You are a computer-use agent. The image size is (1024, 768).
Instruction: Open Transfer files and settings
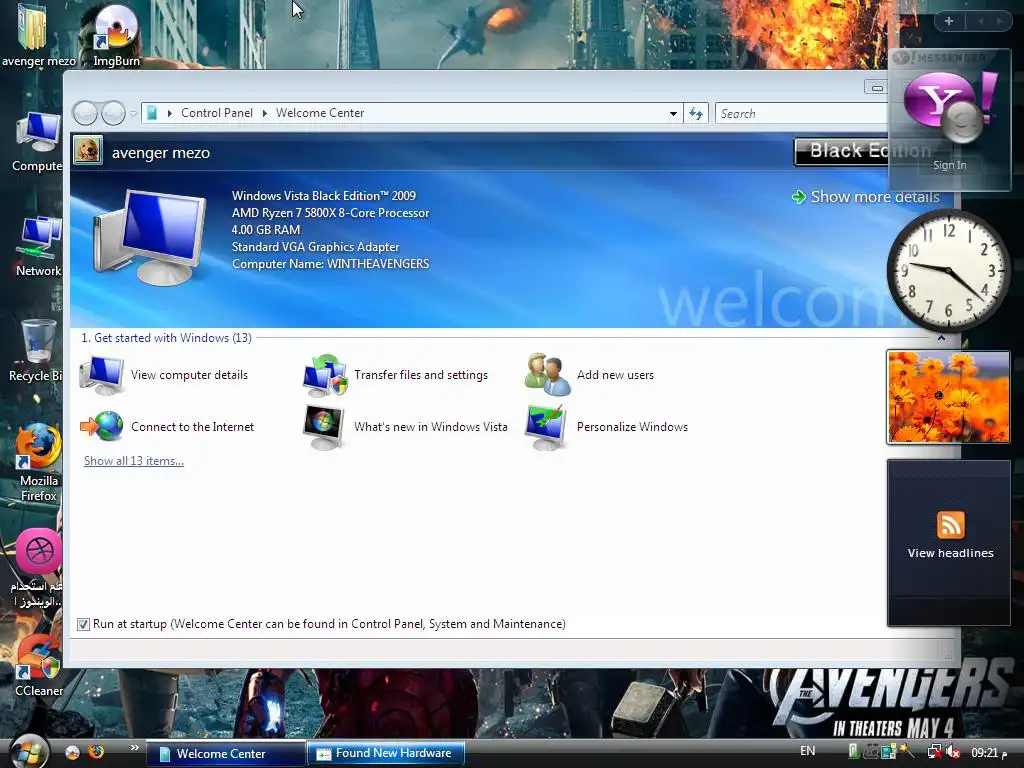pyautogui.click(x=396, y=375)
